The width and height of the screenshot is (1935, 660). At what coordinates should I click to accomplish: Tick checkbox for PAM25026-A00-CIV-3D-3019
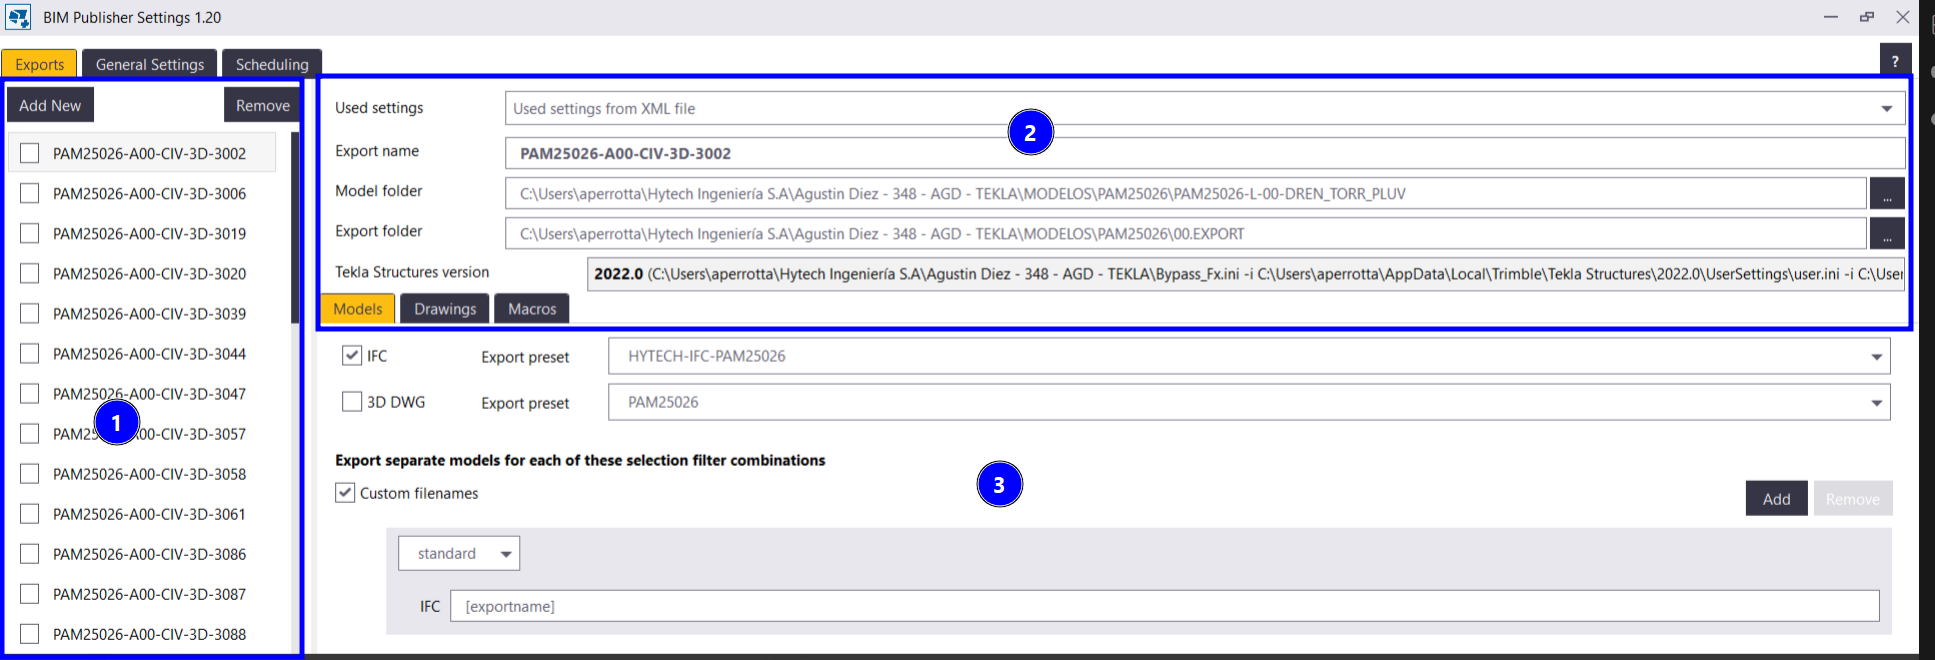[x=30, y=233]
